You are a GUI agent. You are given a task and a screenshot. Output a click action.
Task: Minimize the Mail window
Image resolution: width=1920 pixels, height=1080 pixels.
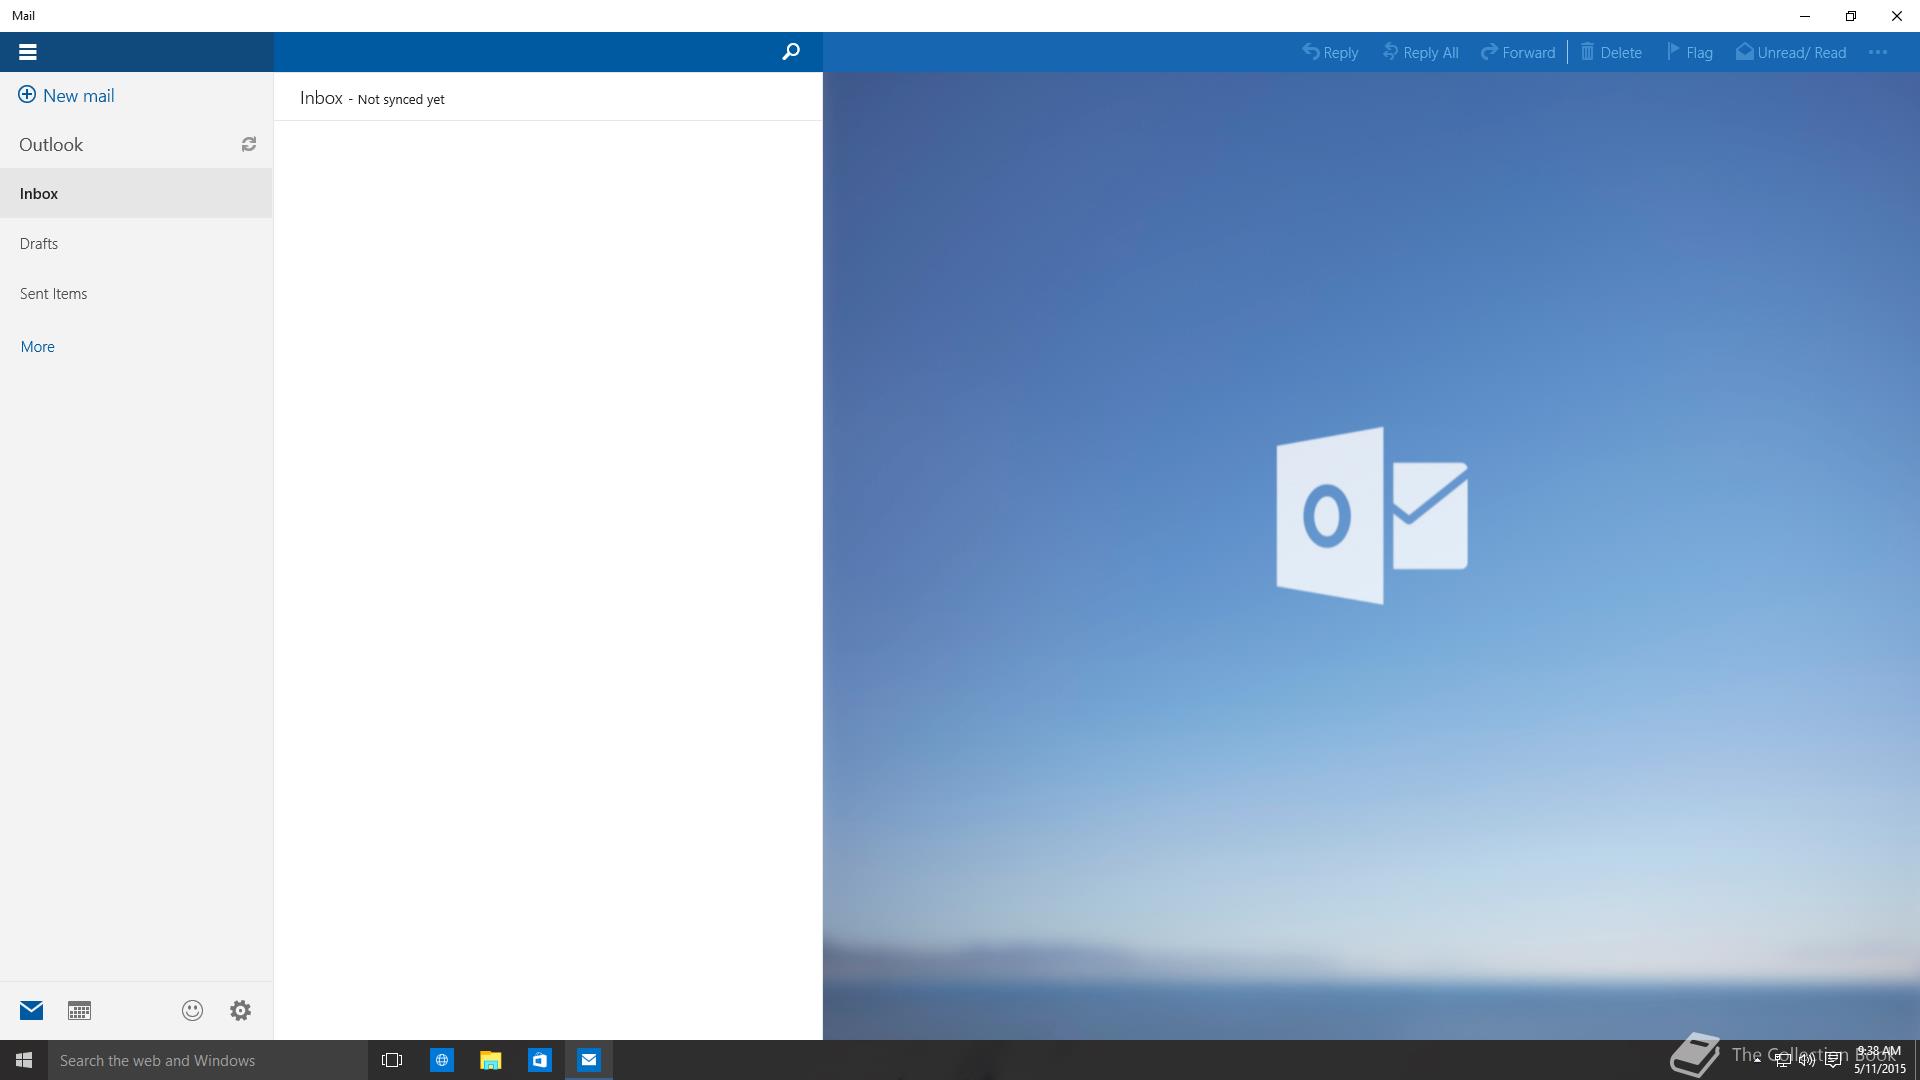1805,16
